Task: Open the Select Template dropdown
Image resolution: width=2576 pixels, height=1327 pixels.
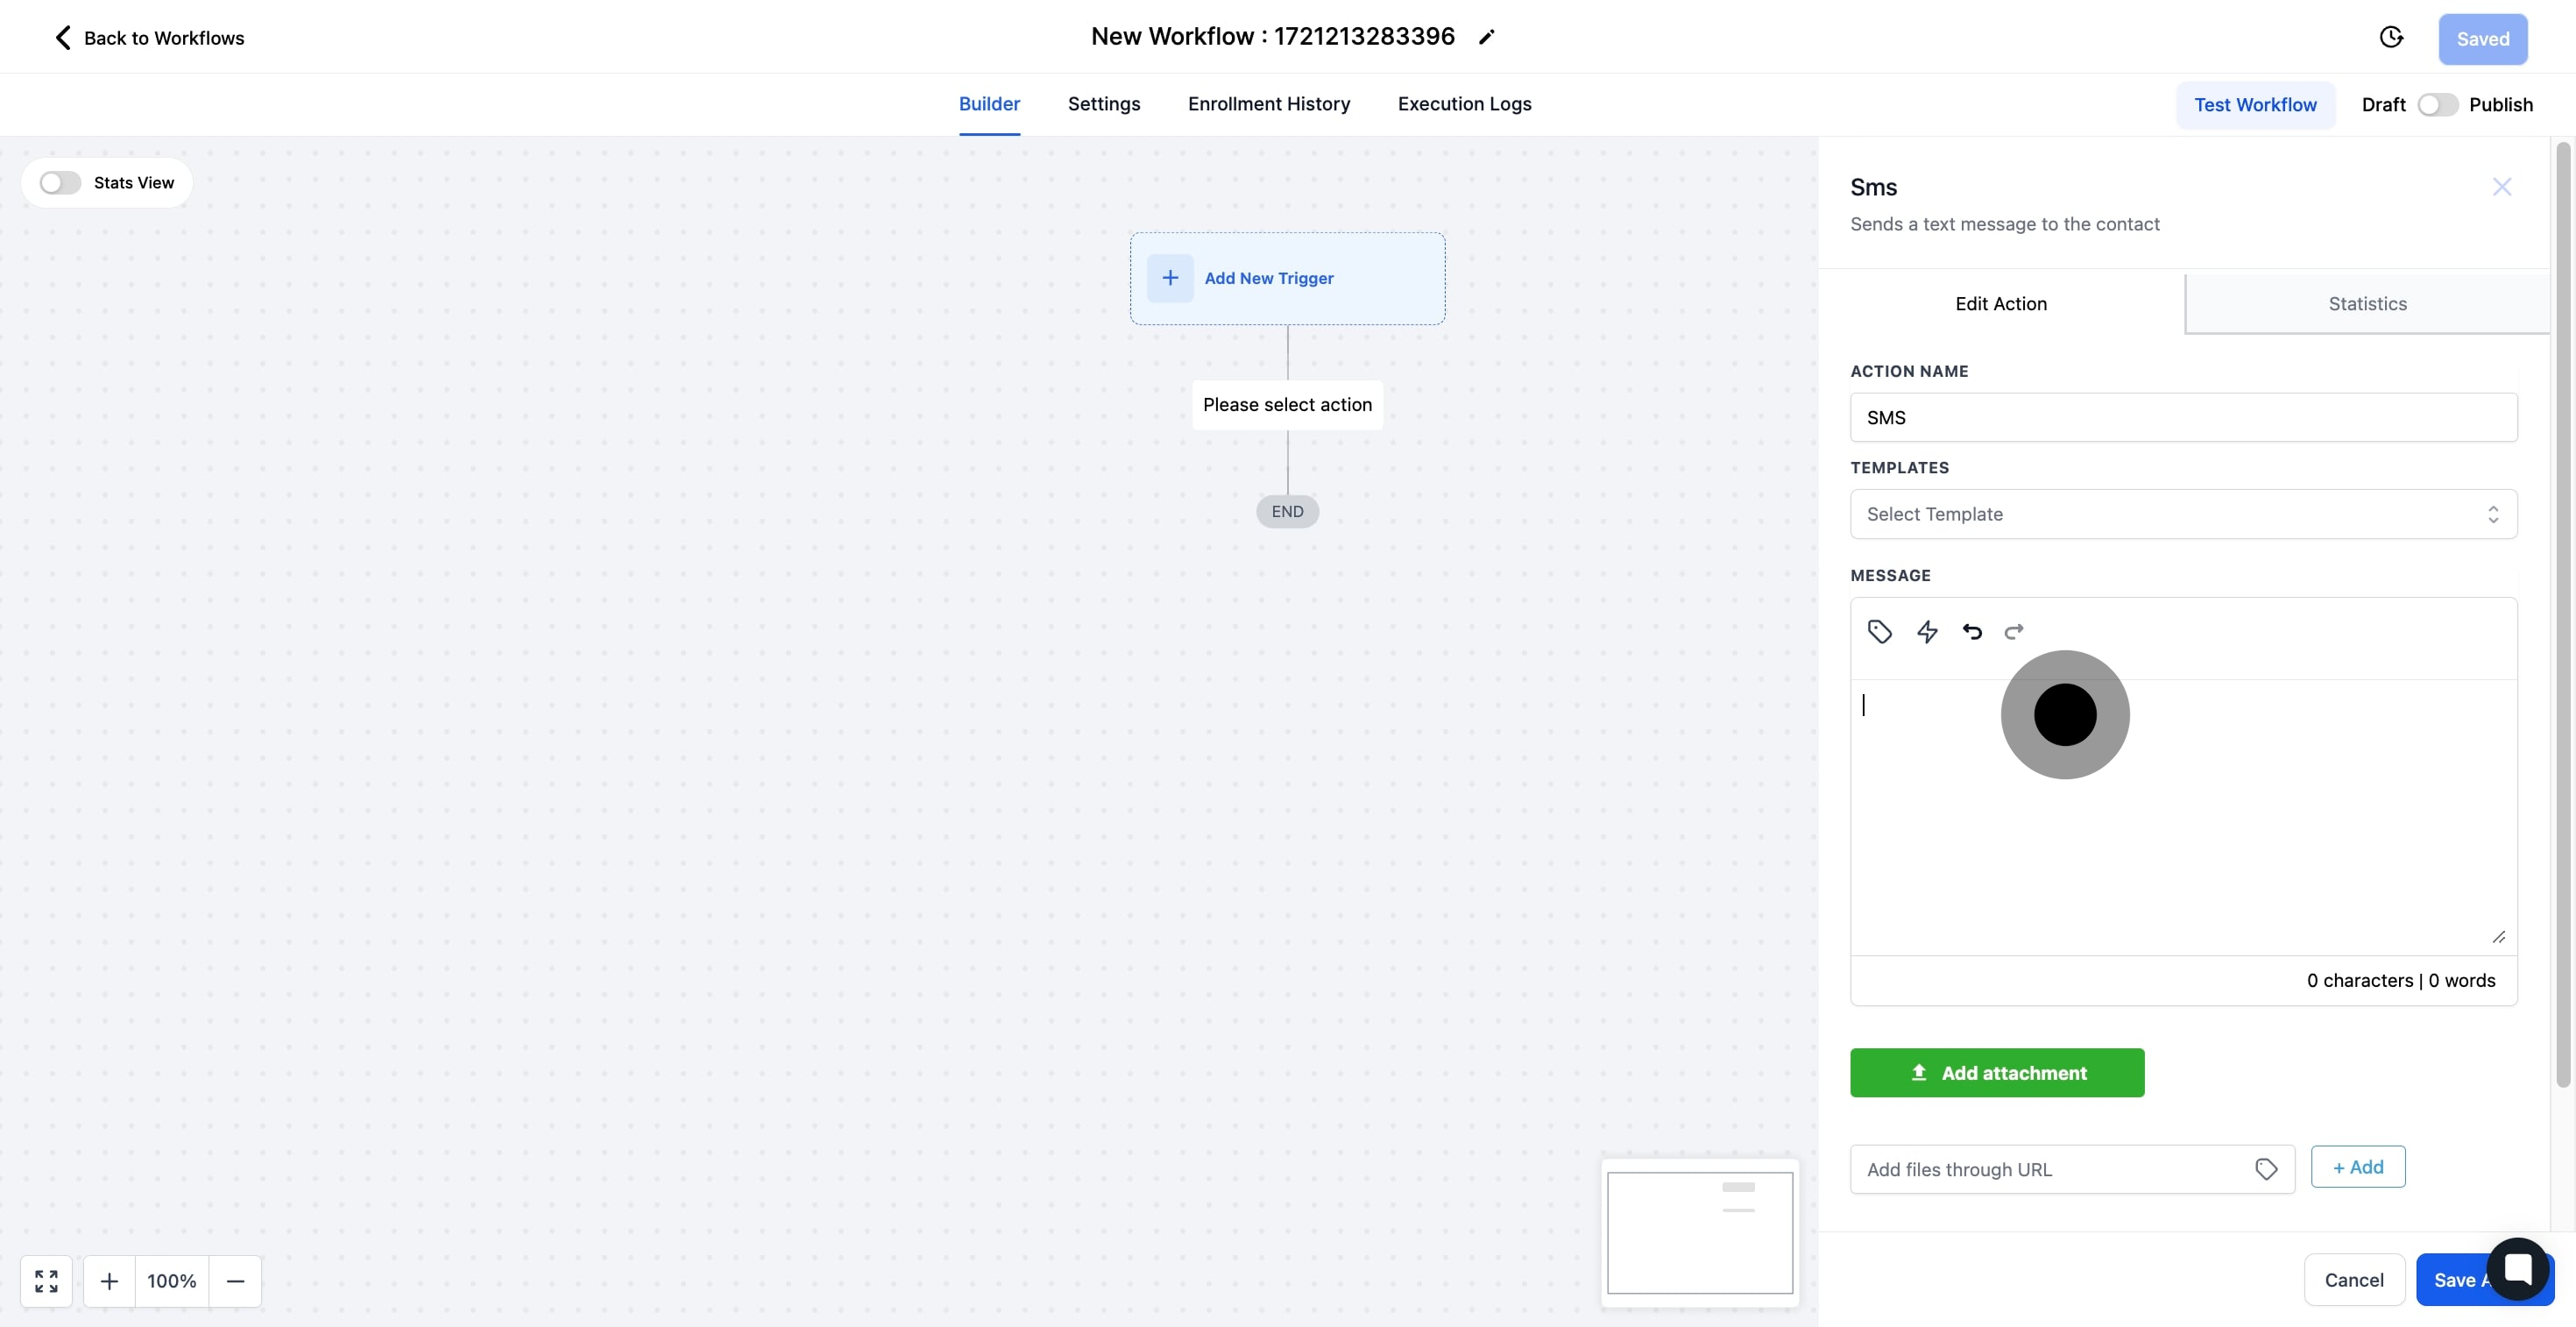Action: (2183, 514)
